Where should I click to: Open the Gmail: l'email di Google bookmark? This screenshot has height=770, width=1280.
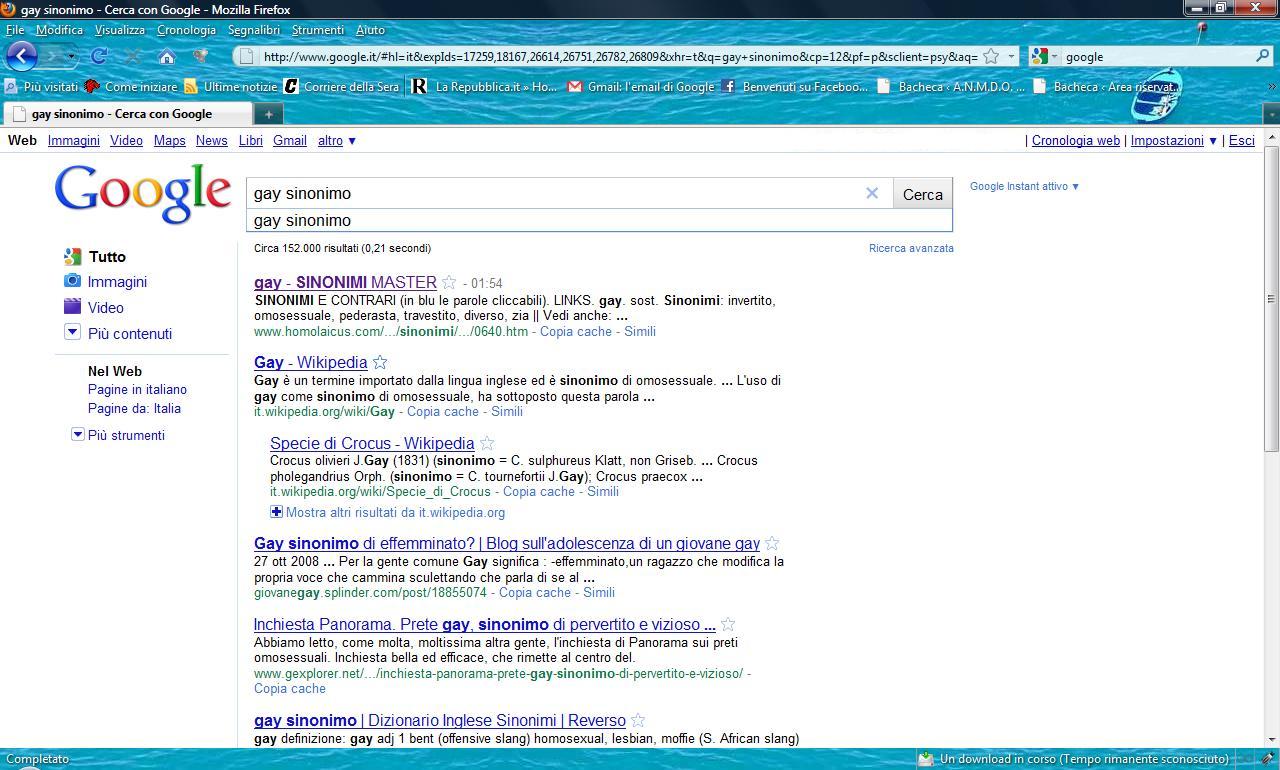pos(641,87)
